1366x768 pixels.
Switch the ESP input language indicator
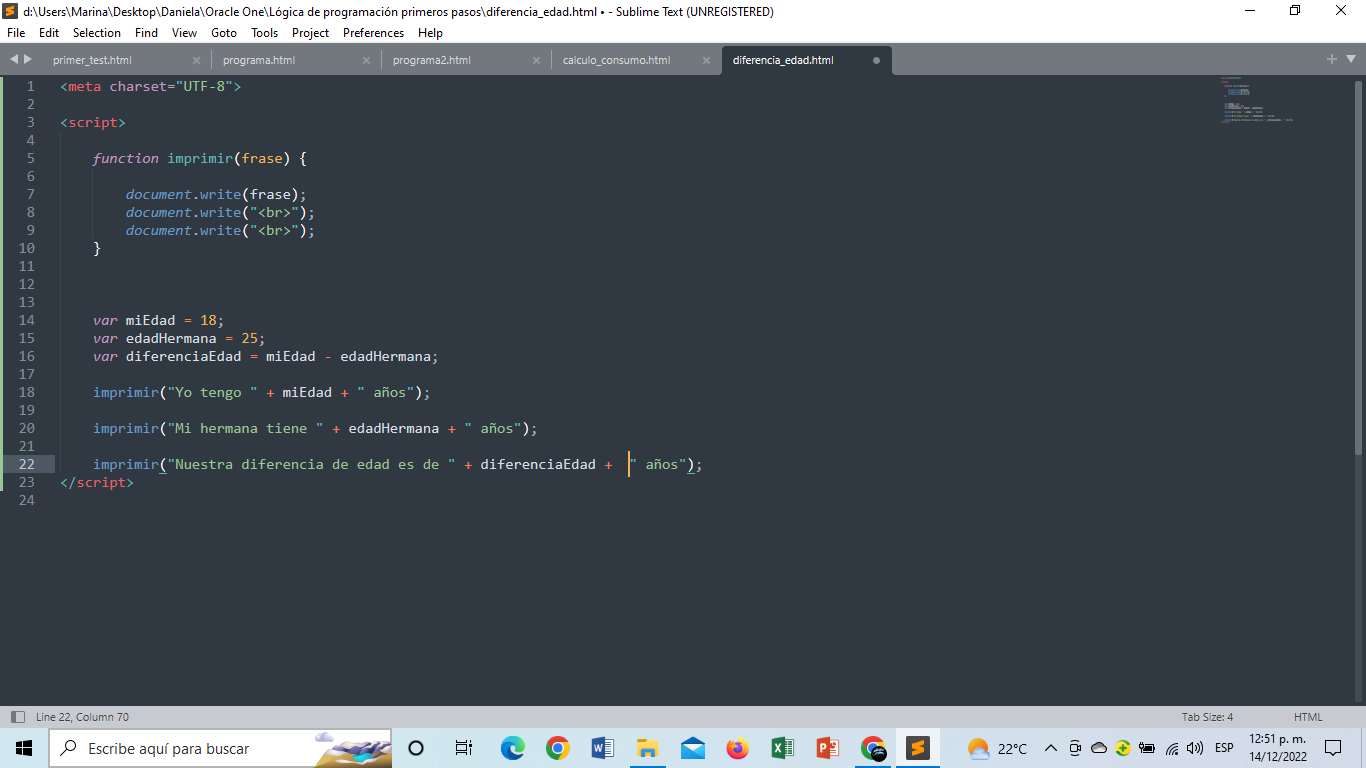[1224, 748]
